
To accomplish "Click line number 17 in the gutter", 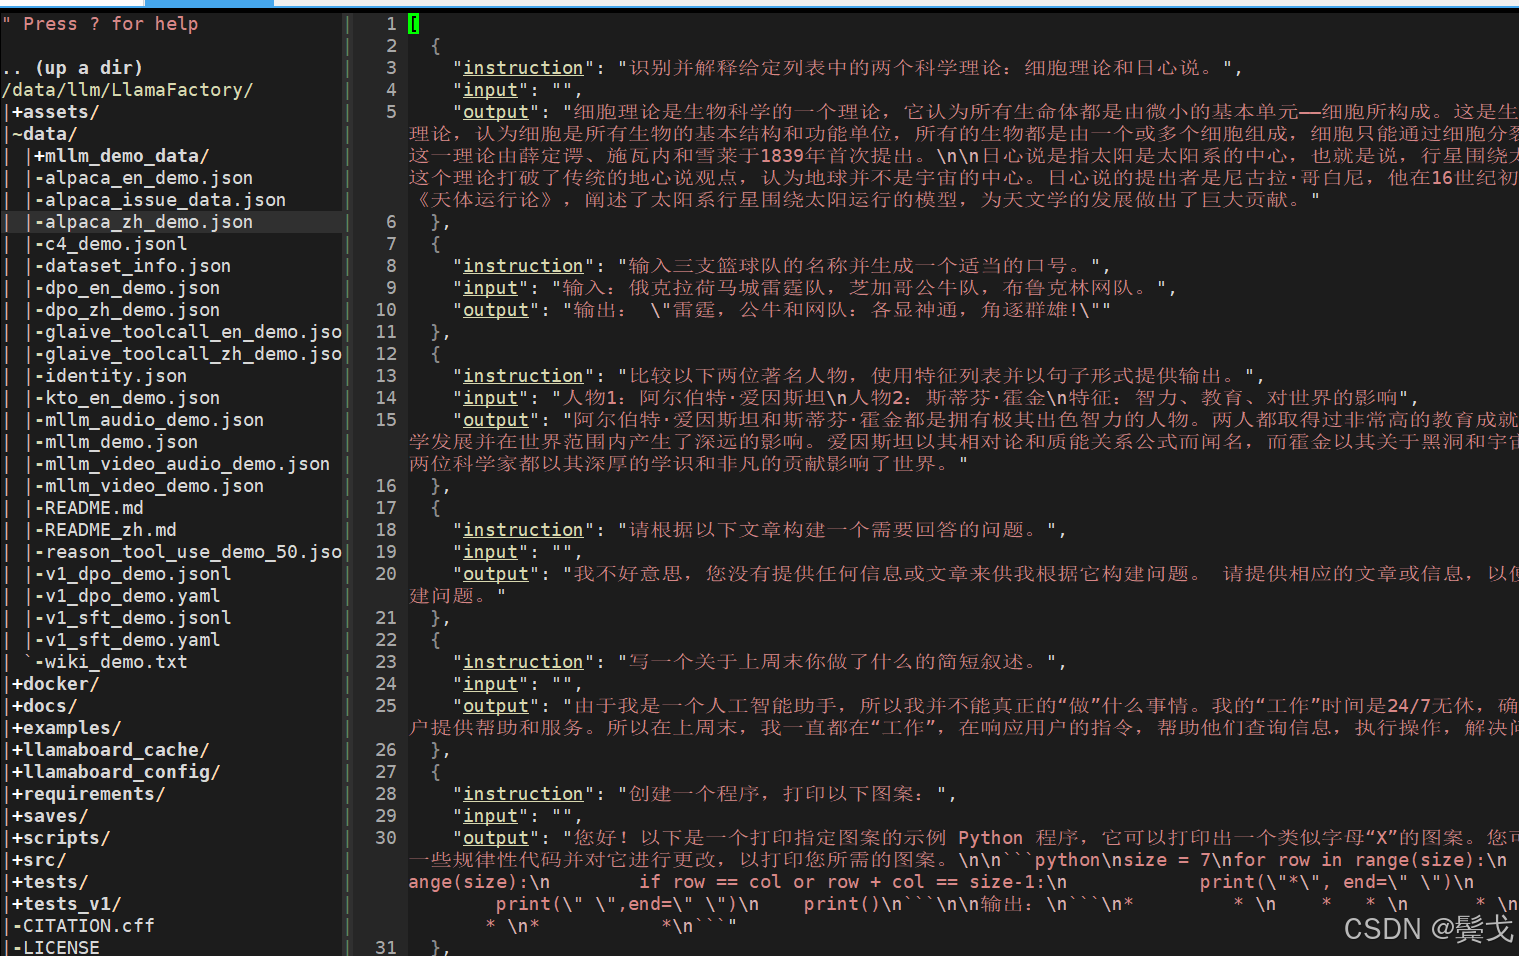I will coord(386,508).
